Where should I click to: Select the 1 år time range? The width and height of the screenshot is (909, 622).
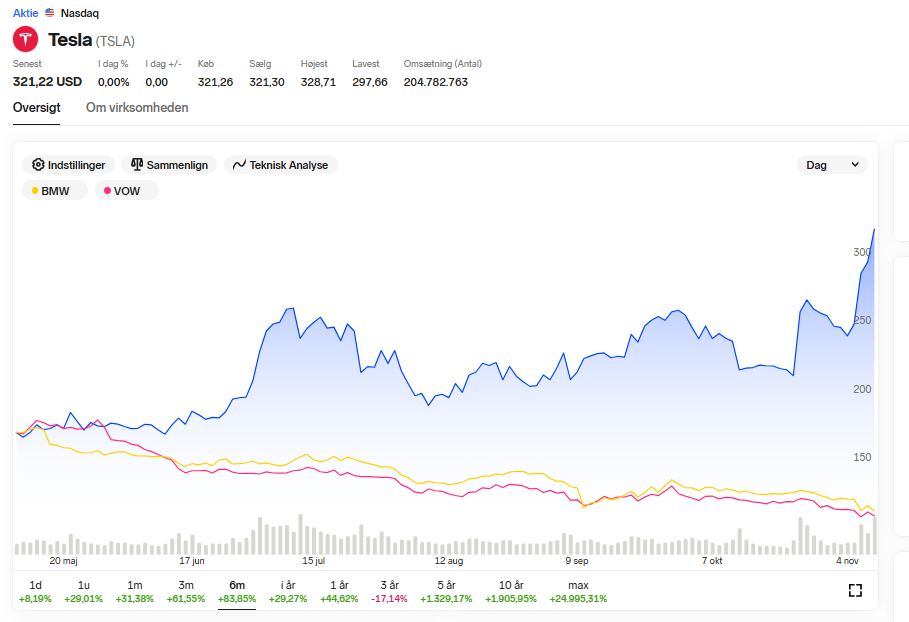click(x=339, y=591)
